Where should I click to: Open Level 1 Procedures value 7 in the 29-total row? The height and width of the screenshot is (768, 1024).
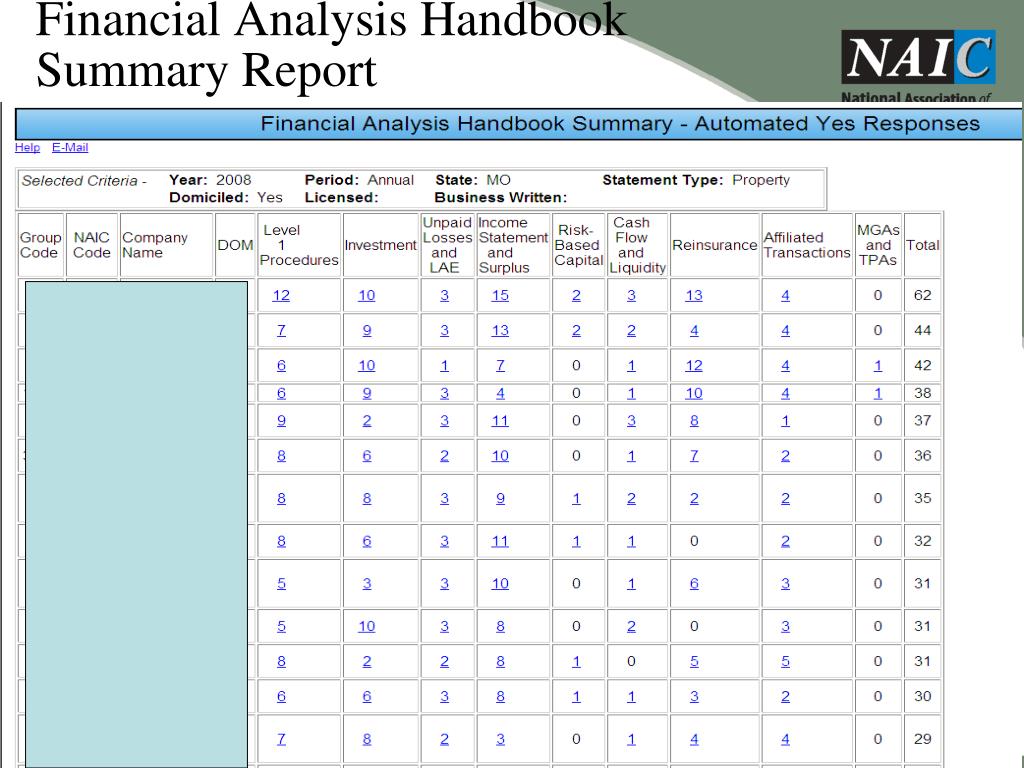pyautogui.click(x=281, y=739)
